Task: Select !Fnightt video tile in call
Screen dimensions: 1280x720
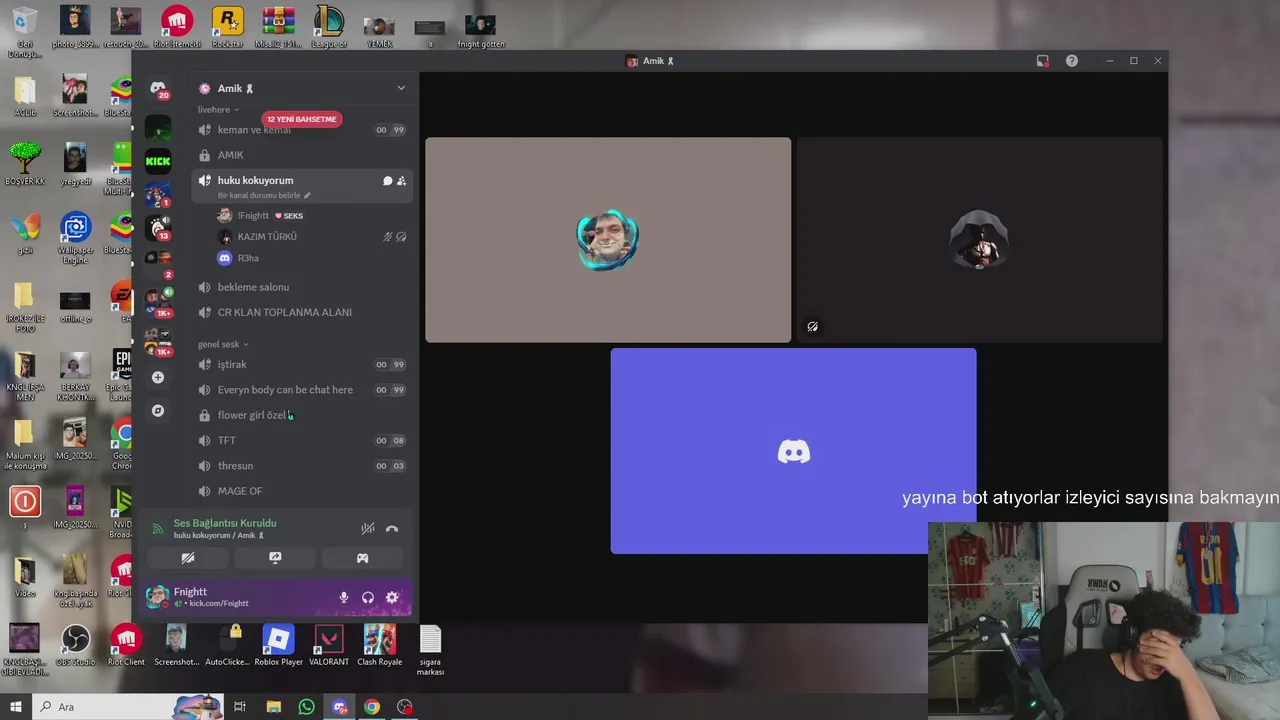Action: (608, 240)
